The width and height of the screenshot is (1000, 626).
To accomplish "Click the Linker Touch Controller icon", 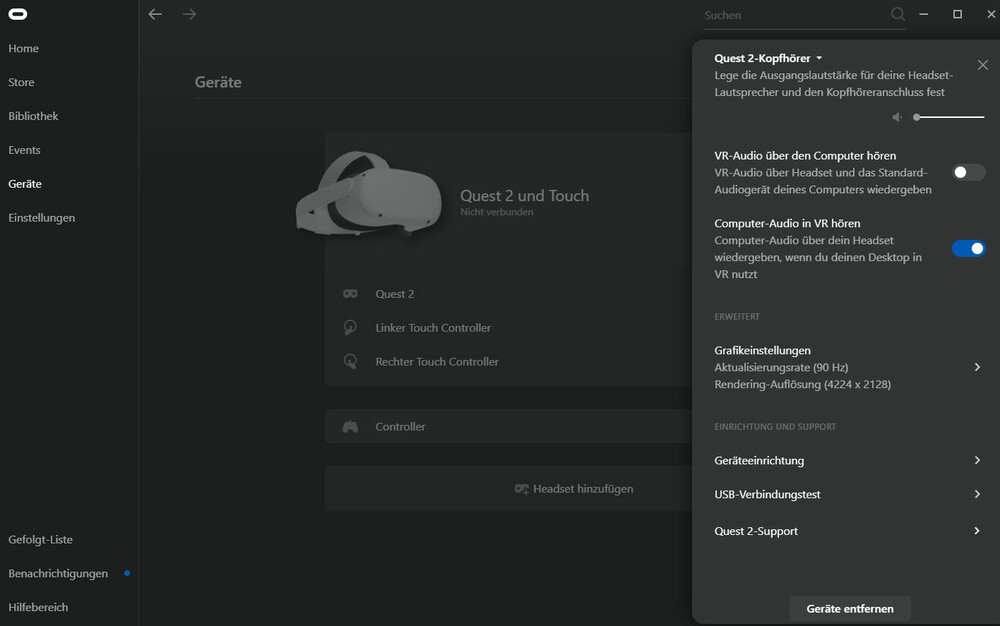I will click(350, 327).
